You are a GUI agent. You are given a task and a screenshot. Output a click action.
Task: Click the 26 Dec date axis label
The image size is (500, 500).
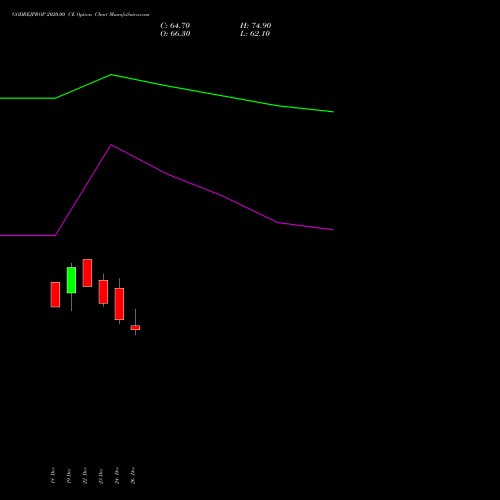[x=133, y=475]
